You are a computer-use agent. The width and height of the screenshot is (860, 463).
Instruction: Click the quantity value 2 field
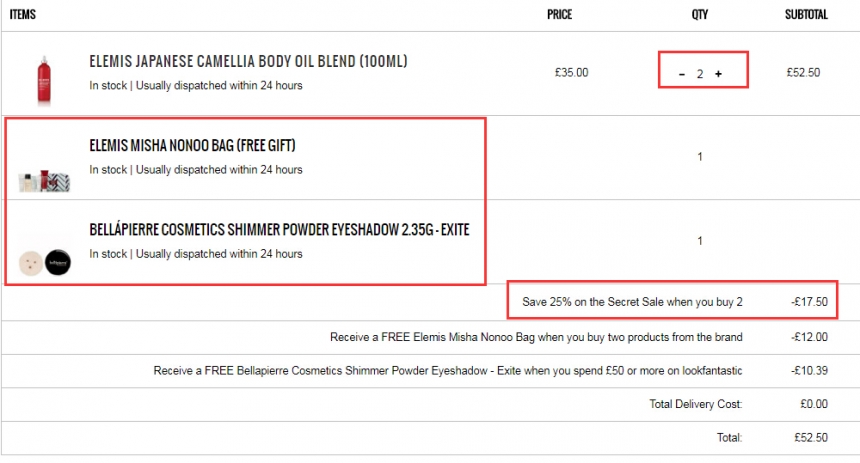tap(700, 74)
